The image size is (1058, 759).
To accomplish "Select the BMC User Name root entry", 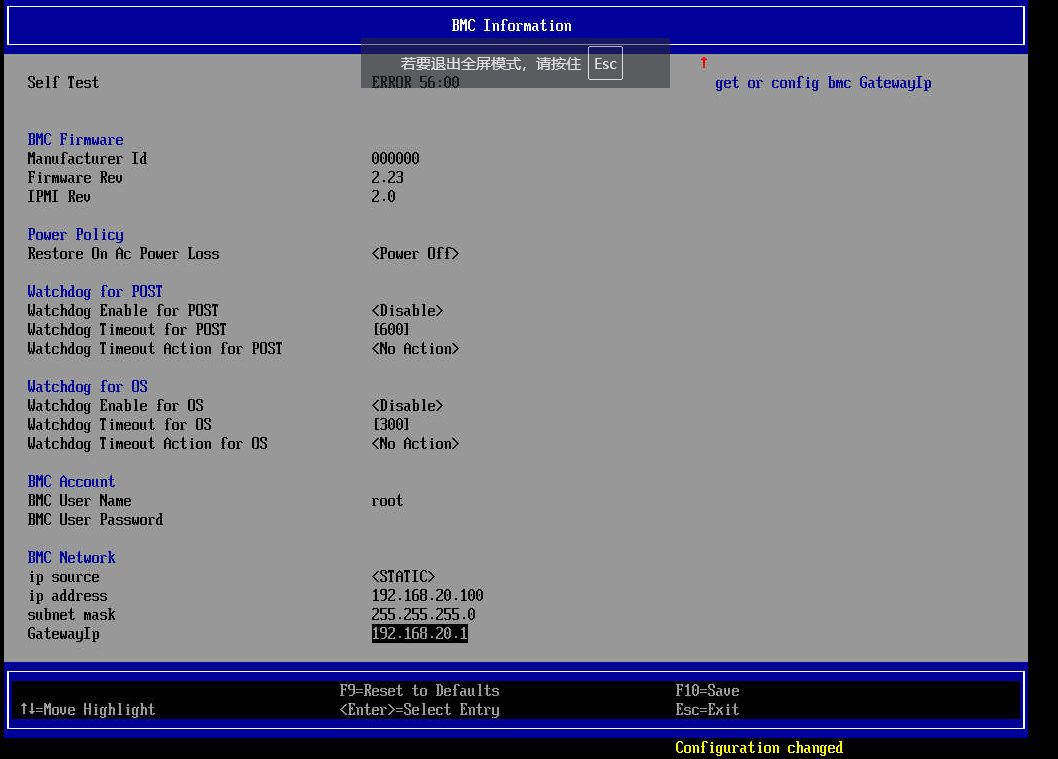I will click(387, 500).
